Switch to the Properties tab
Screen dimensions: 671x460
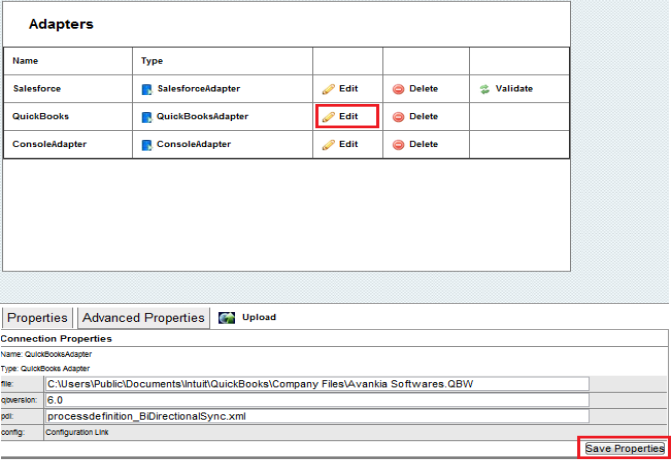tap(38, 318)
